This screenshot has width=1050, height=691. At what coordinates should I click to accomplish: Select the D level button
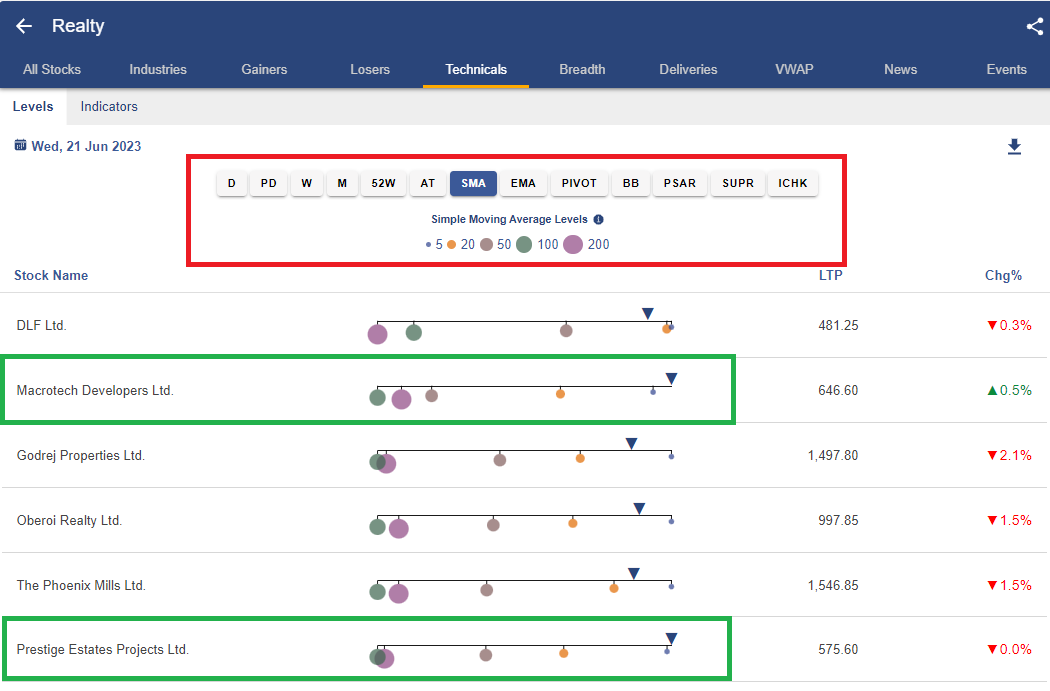point(232,183)
